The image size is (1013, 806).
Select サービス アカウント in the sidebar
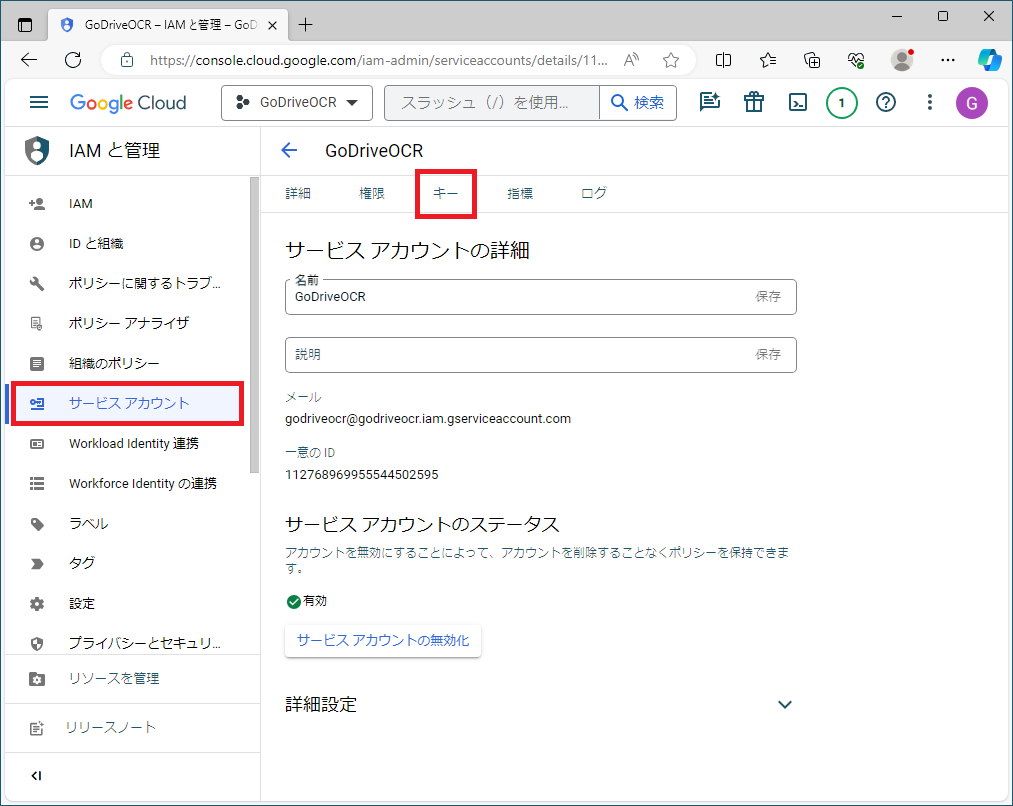click(x=127, y=403)
